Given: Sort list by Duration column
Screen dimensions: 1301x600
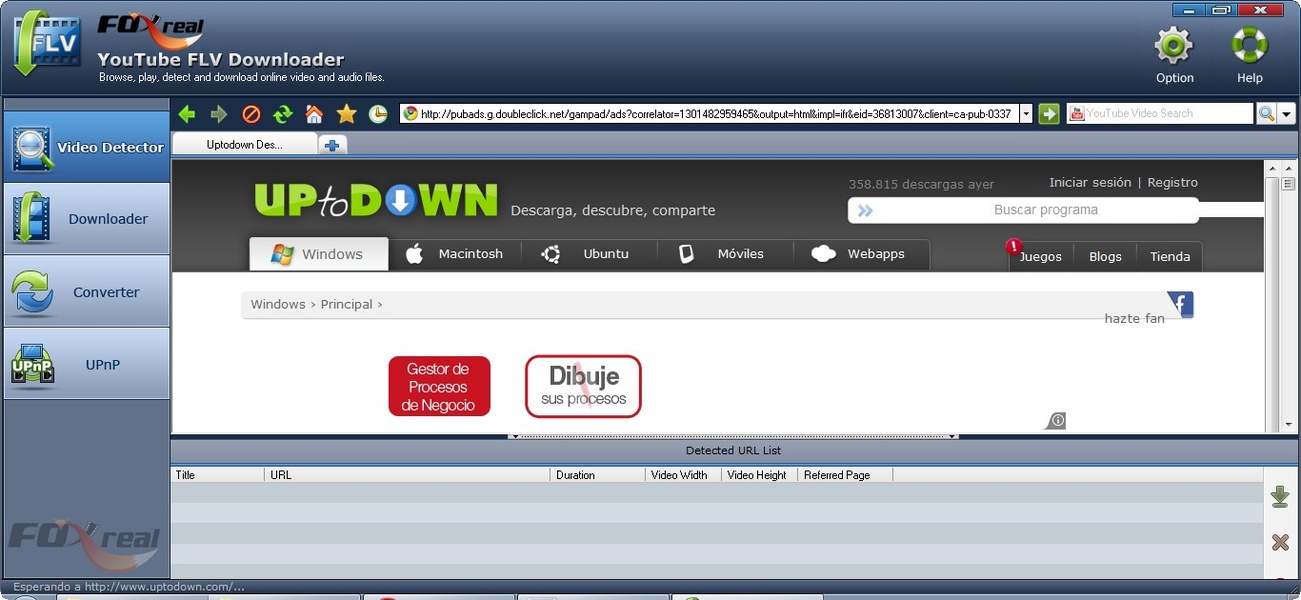Looking at the screenshot, I should point(598,475).
